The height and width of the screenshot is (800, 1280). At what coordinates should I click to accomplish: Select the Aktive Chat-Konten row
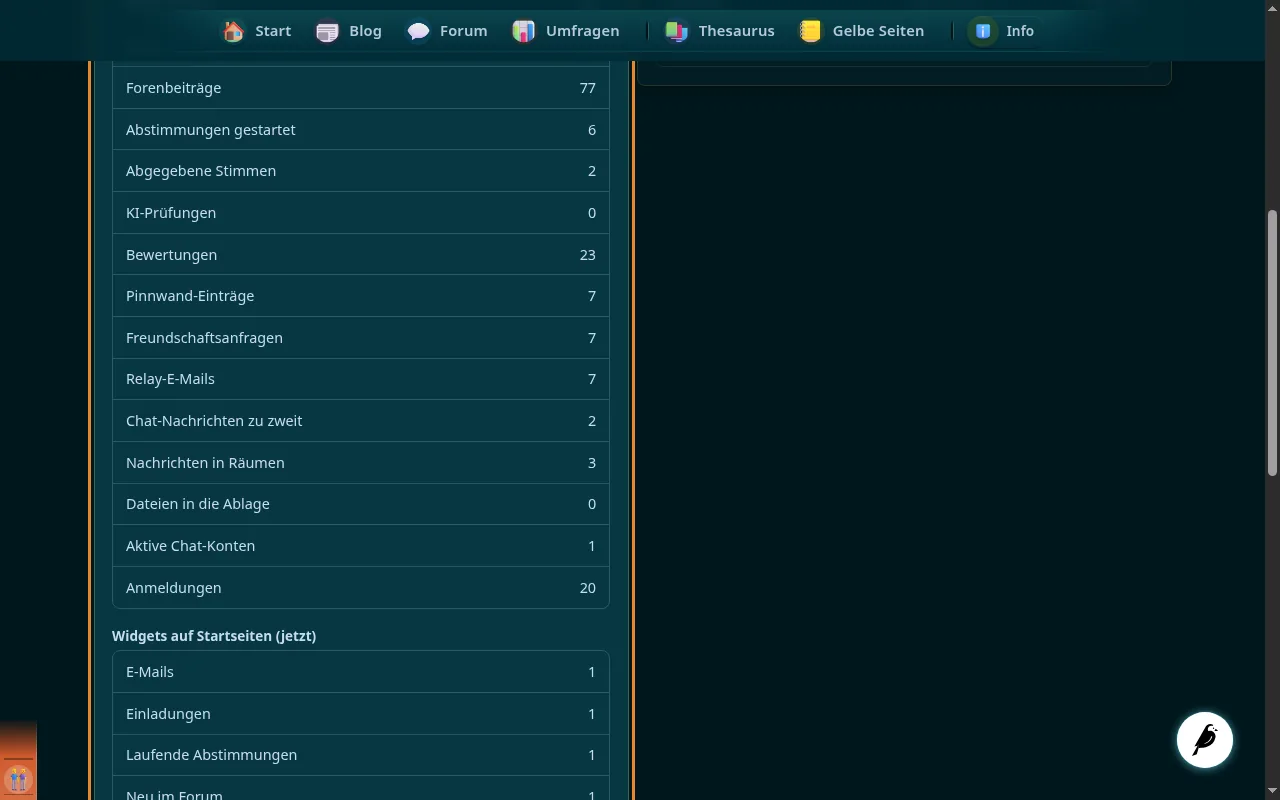coord(361,546)
